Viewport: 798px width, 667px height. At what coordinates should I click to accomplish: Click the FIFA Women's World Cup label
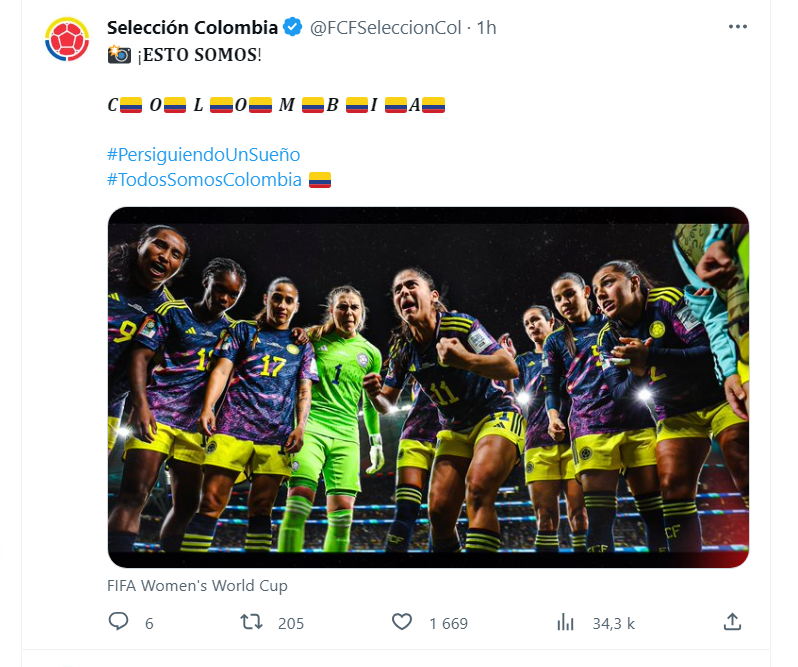197,585
